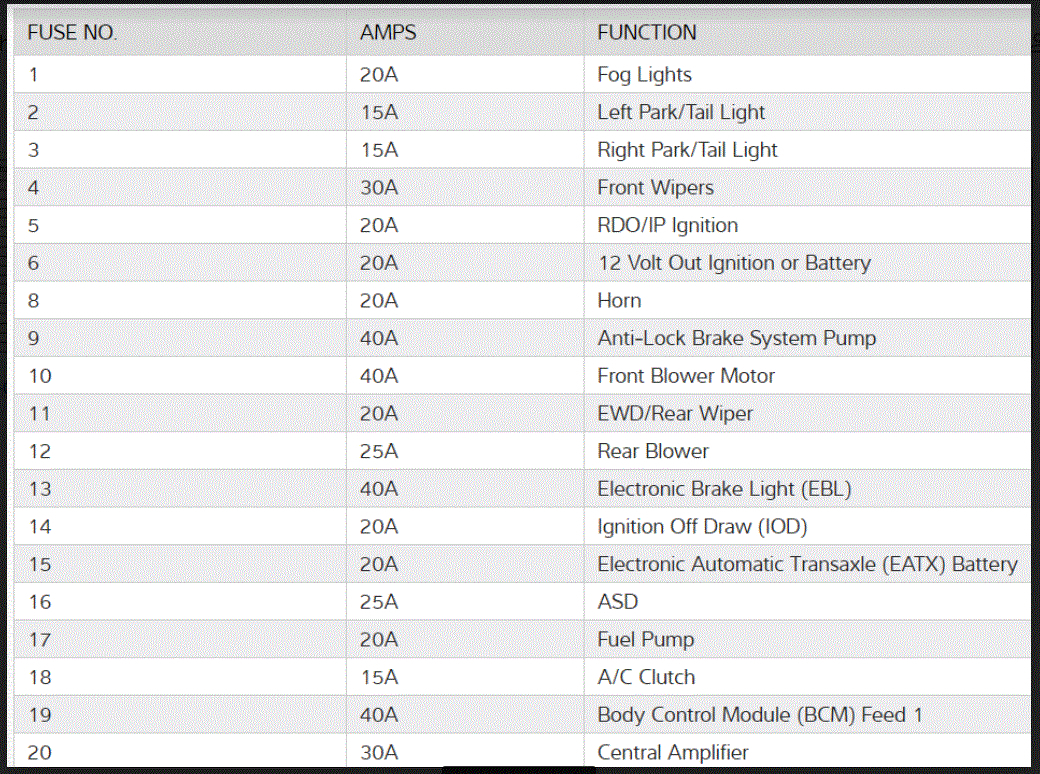Image resolution: width=1040 pixels, height=774 pixels.
Task: Select the Horn function cell
Action: [x=619, y=301]
